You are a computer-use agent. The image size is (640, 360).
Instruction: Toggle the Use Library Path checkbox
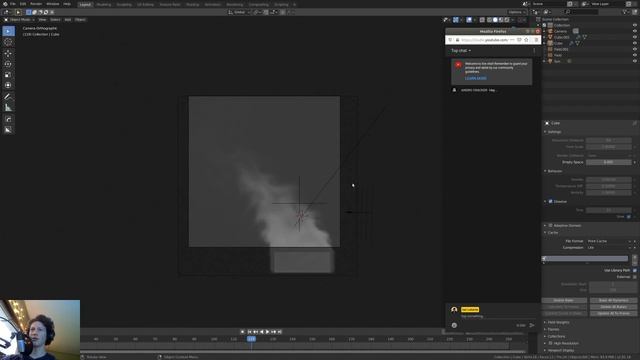(634, 270)
